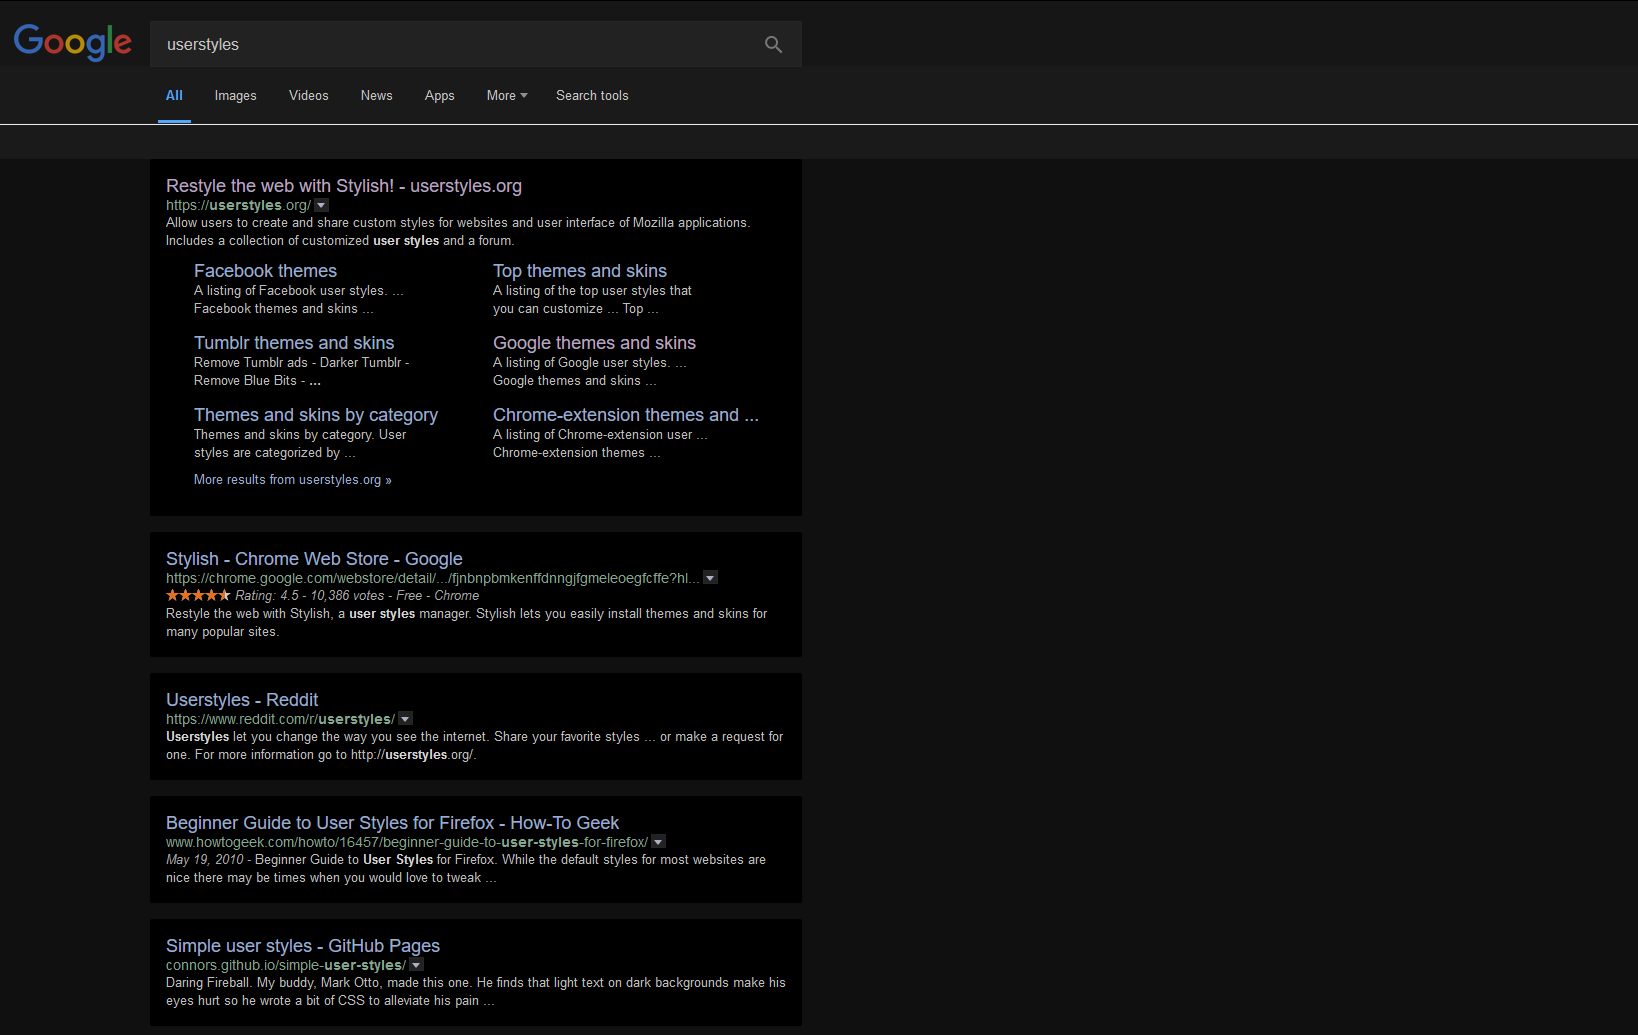Click the howtogeek.com URL text
Viewport: 1638px width, 1035px height.
pyautogui.click(x=407, y=842)
